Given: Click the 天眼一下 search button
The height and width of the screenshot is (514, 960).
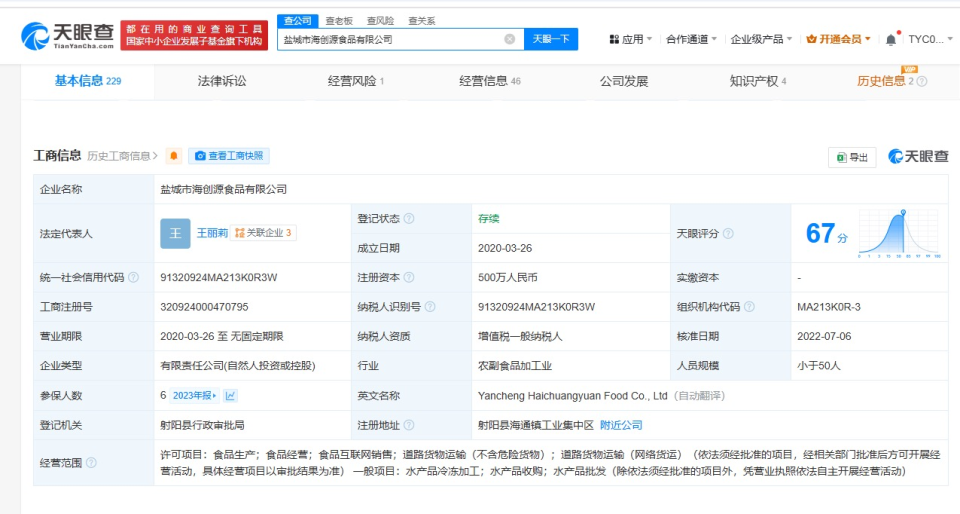Looking at the screenshot, I should (551, 39).
